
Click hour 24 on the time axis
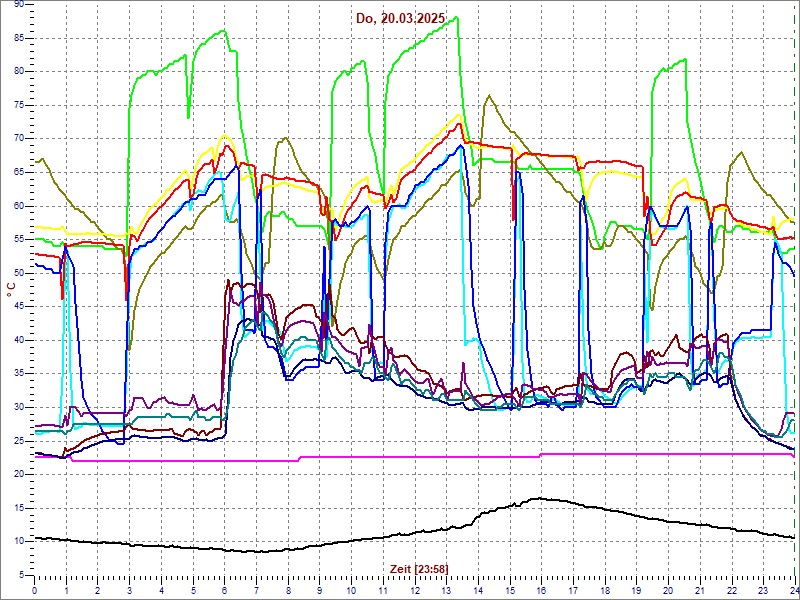pyautogui.click(x=794, y=590)
